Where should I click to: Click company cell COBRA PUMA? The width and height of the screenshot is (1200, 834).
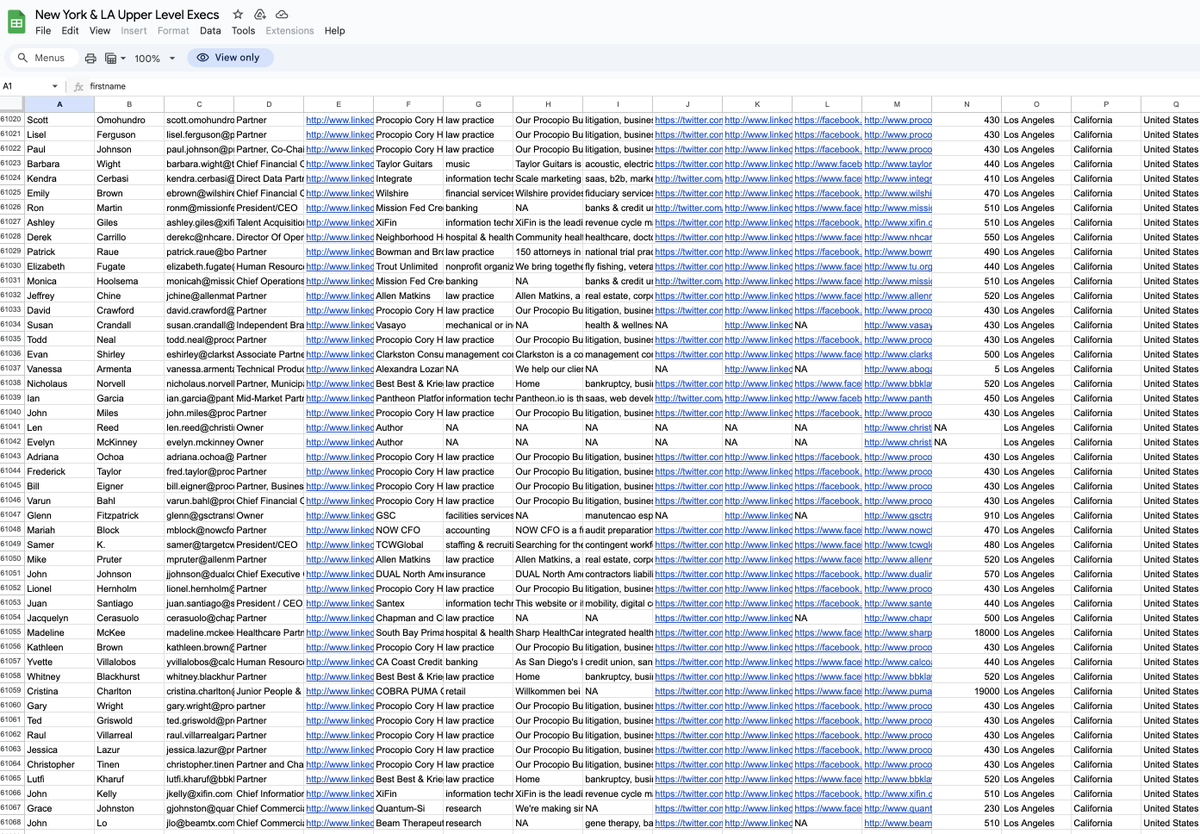[x=409, y=691]
